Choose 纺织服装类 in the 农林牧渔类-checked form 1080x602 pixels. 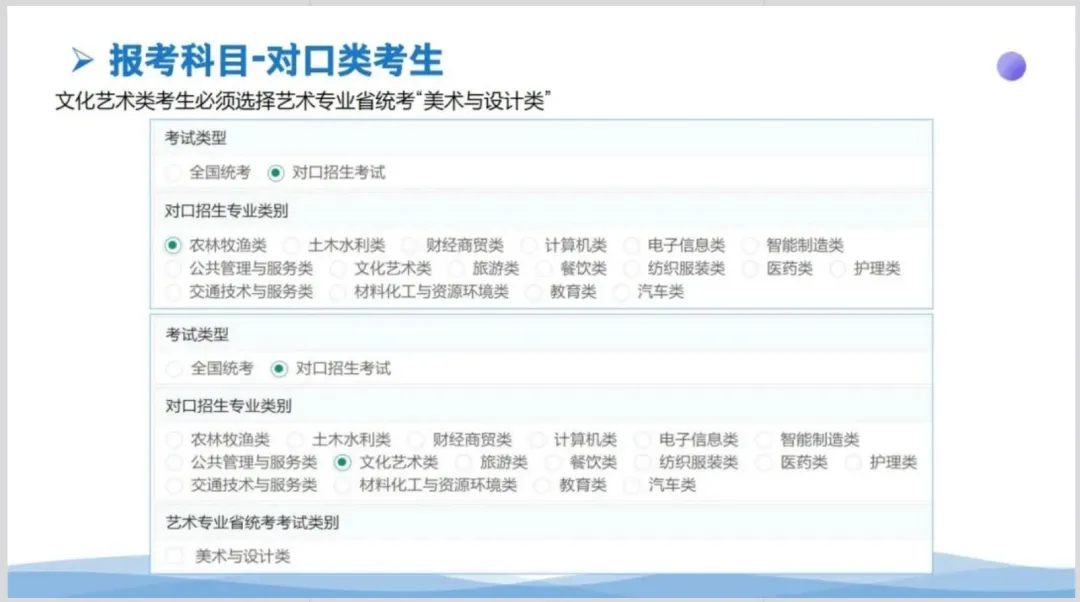631,269
